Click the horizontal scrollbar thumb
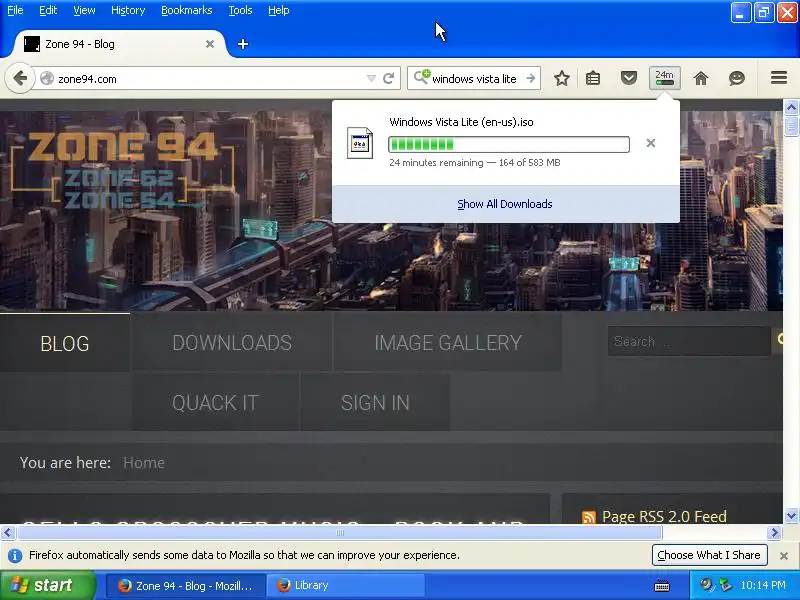The height and width of the screenshot is (600, 800). (340, 533)
